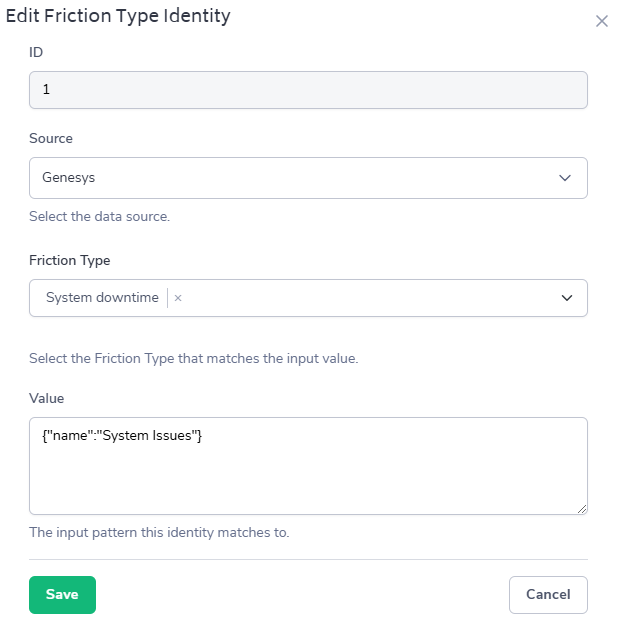Open the Friction Type dropdown arrow

pyautogui.click(x=567, y=298)
